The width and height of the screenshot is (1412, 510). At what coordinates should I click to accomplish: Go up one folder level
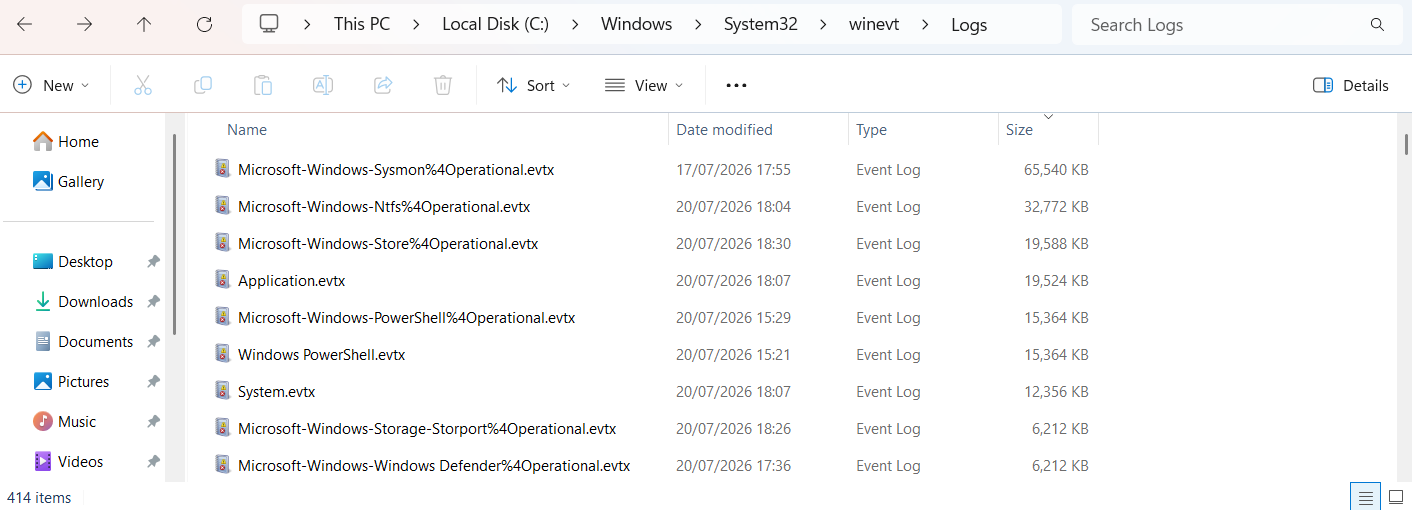click(x=144, y=25)
